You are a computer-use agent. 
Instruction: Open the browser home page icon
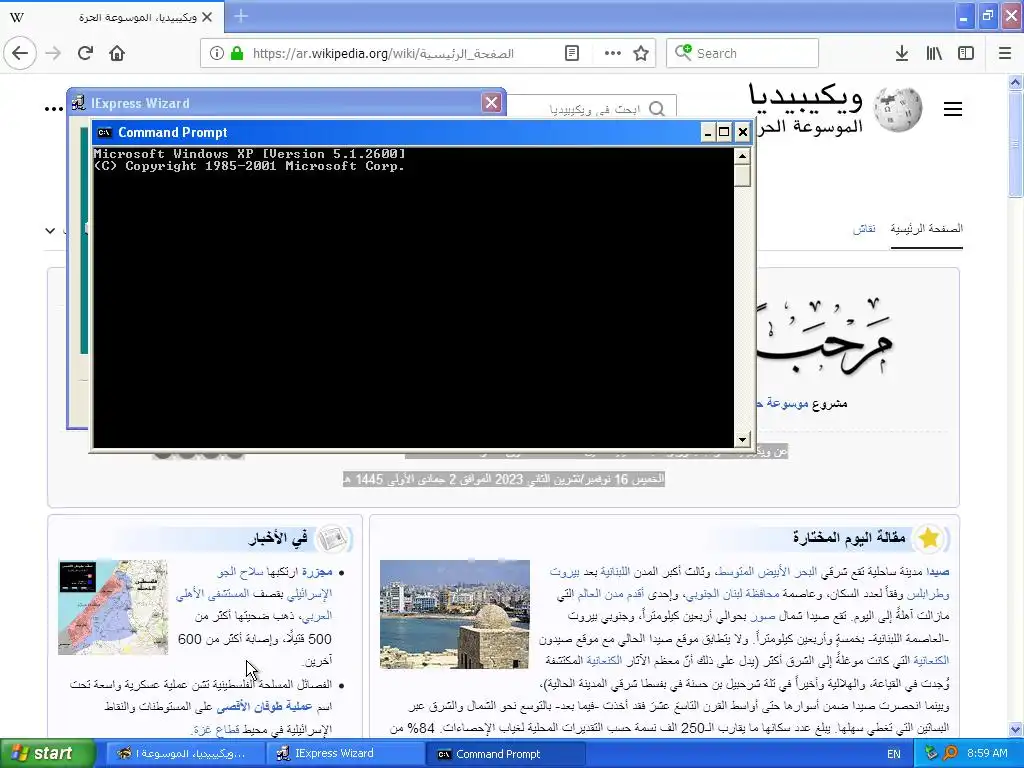coord(117,53)
